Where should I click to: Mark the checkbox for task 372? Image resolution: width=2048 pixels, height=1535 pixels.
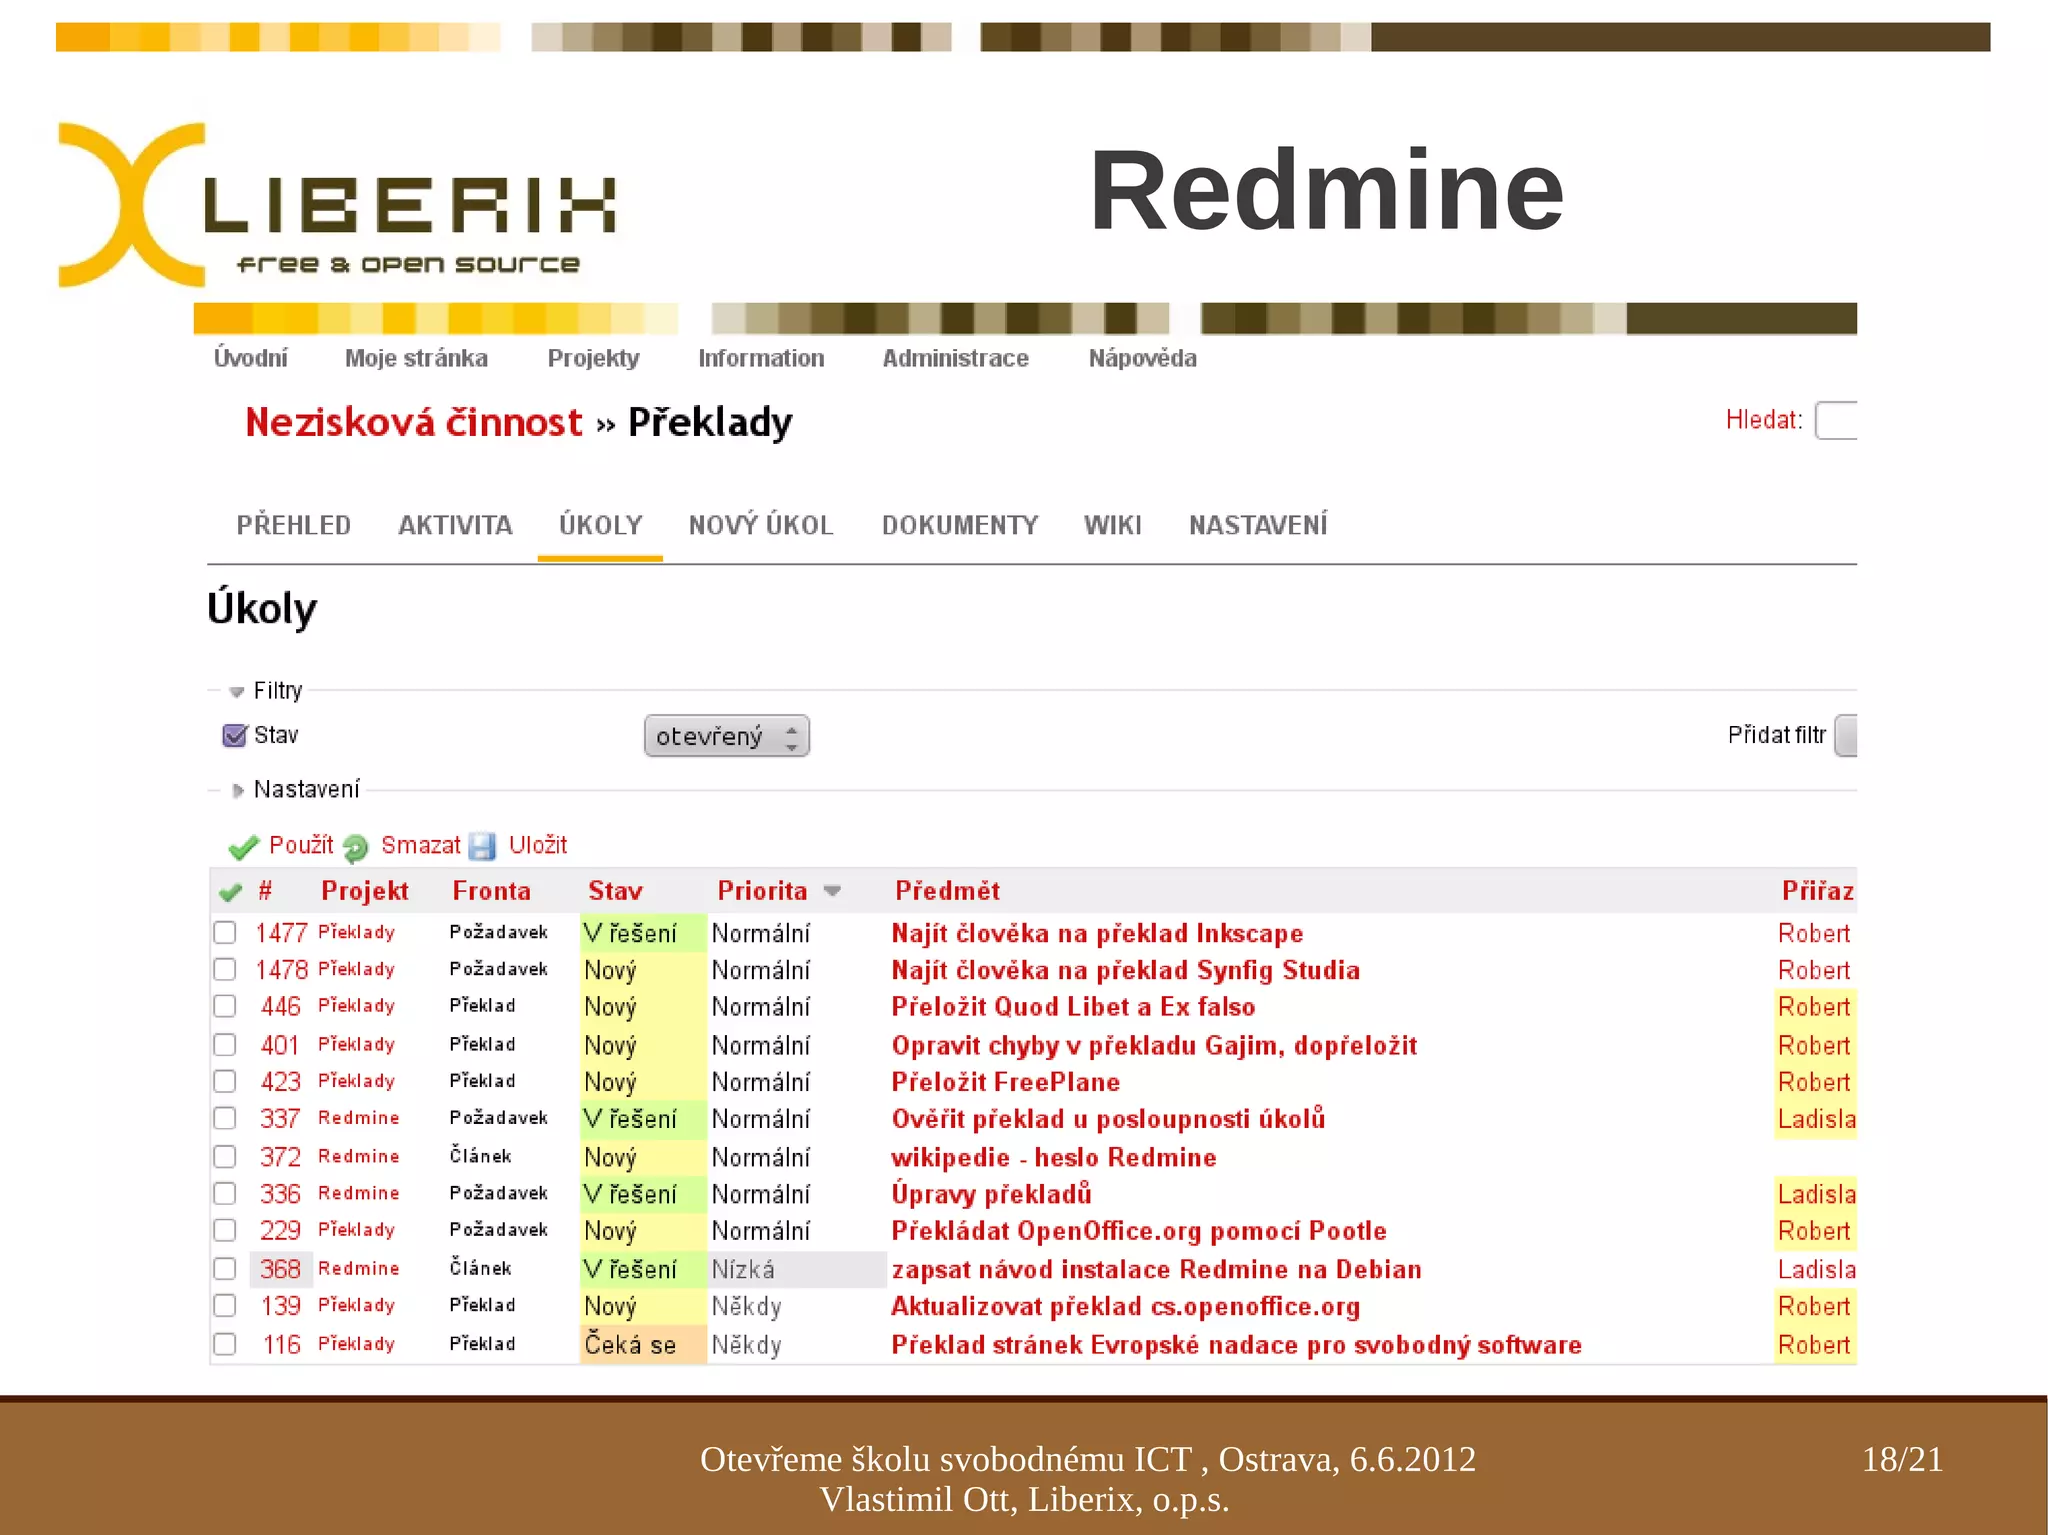click(225, 1157)
